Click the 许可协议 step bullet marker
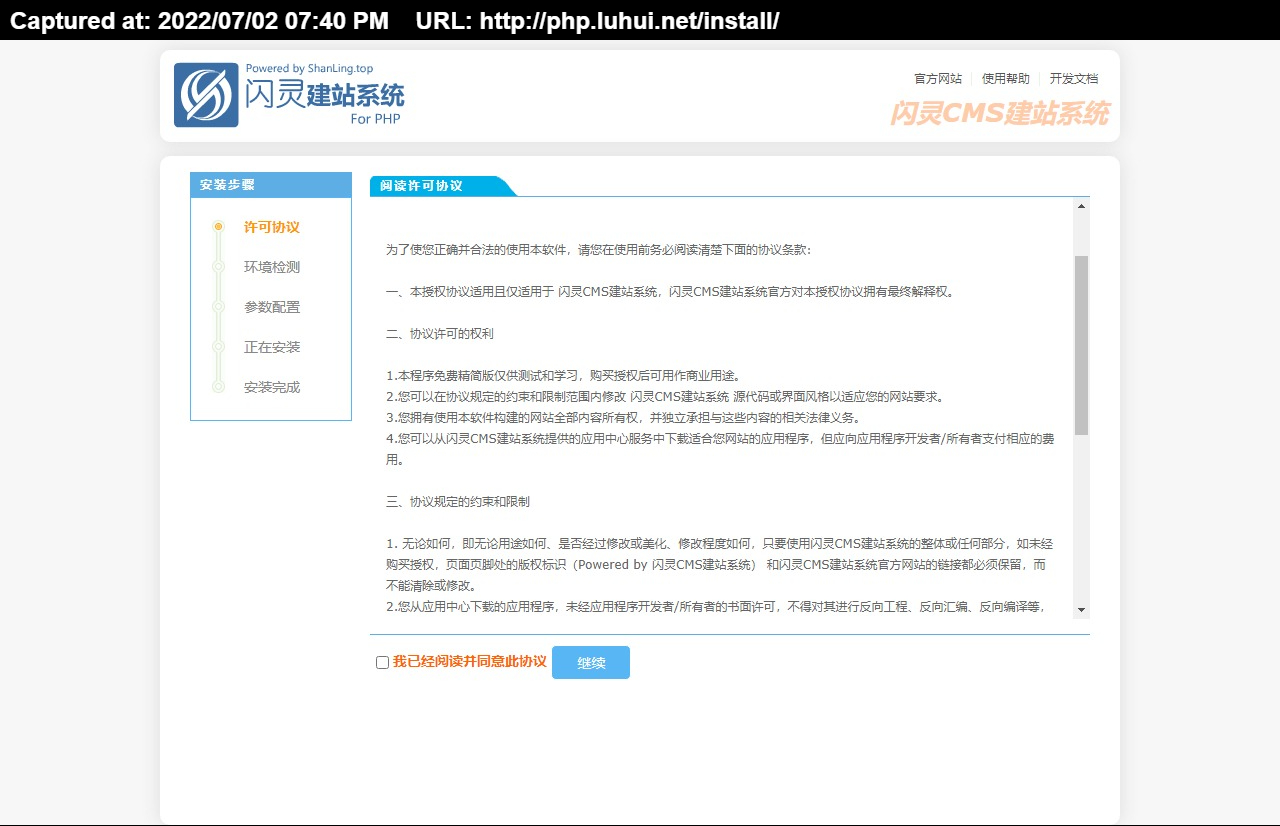1280x826 pixels. coord(218,227)
